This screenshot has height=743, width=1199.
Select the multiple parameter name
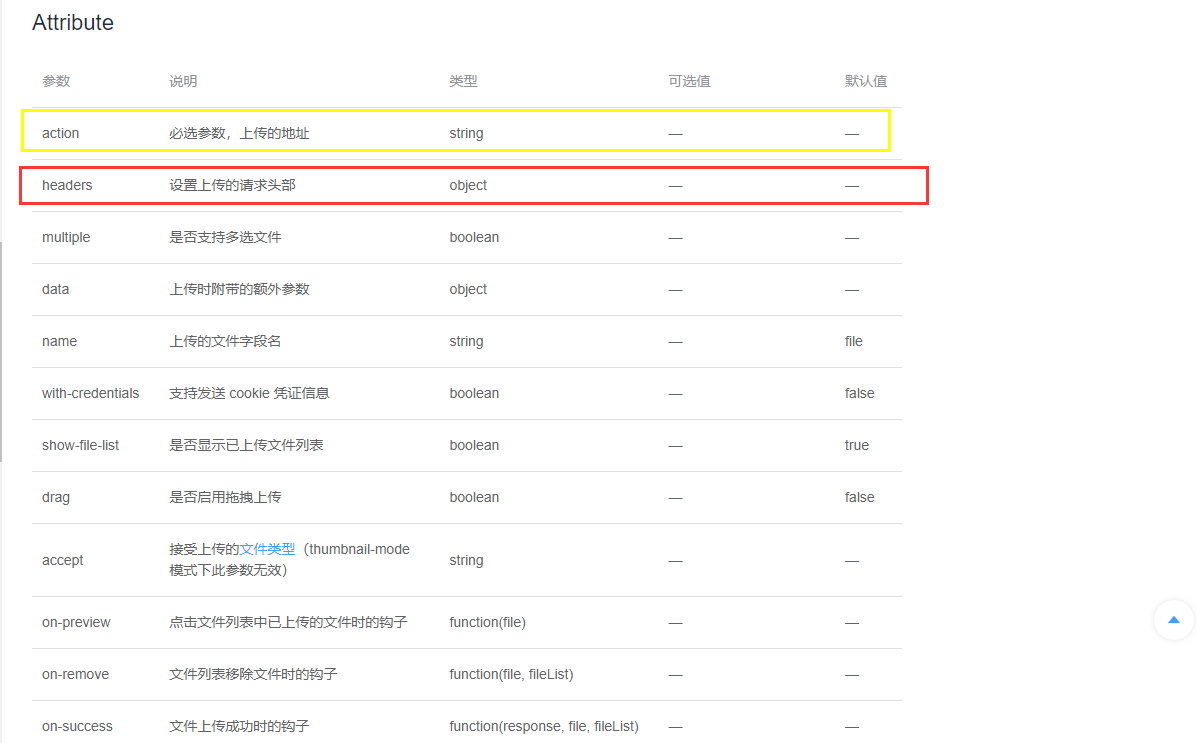(66, 237)
